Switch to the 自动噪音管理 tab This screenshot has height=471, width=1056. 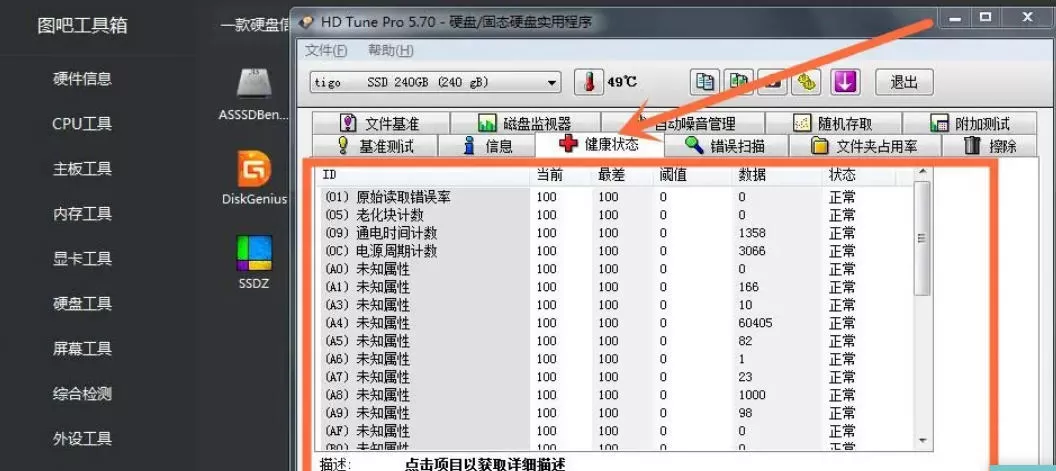pyautogui.click(x=686, y=123)
